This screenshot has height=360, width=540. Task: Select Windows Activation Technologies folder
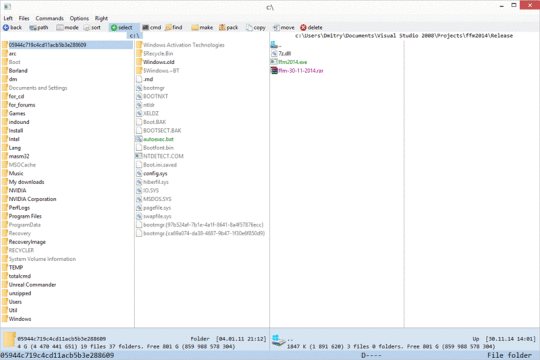coord(184,45)
